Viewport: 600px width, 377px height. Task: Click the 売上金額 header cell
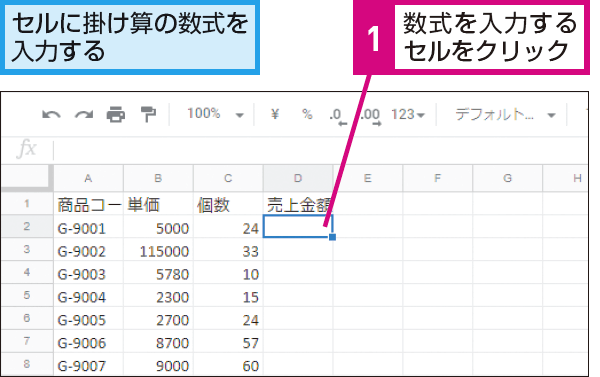pyautogui.click(x=298, y=204)
